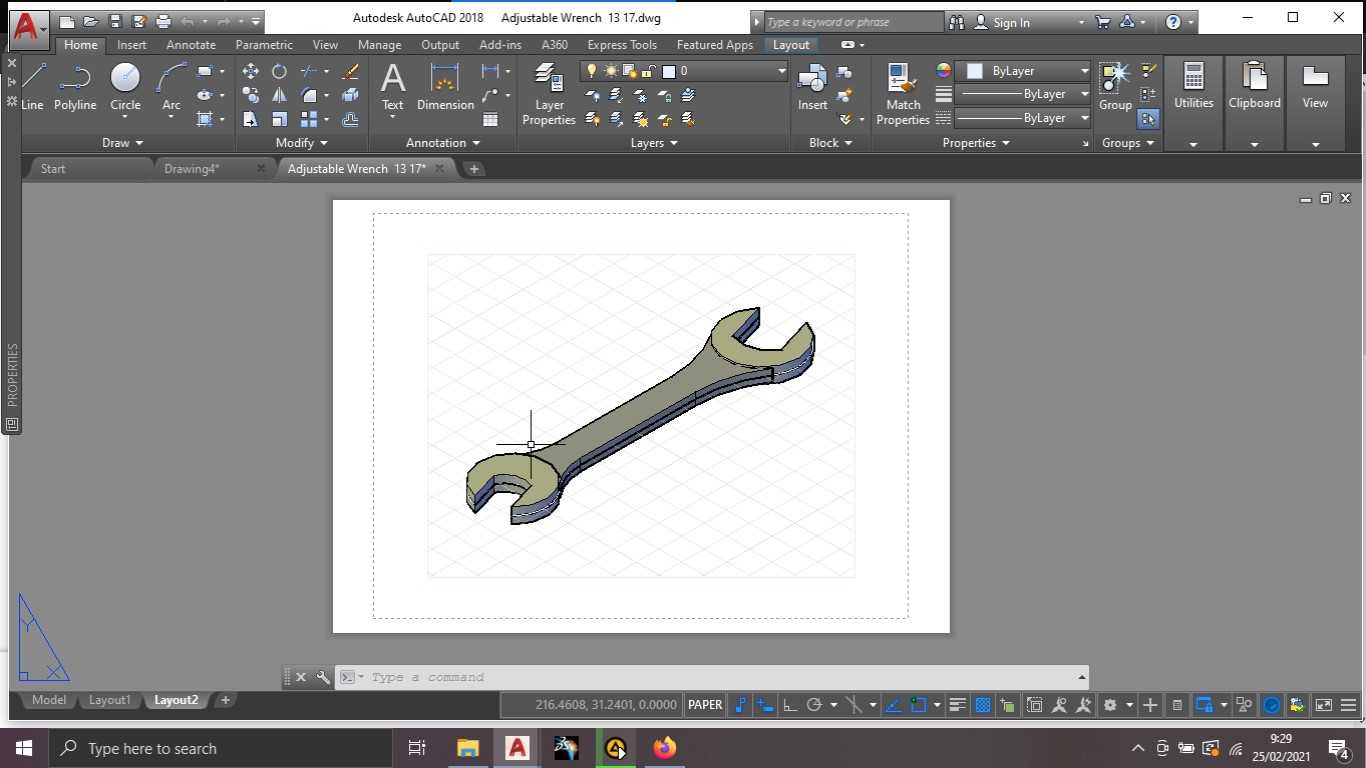Click the Insert block icon
This screenshot has width=1366, height=768.
coord(812,86)
